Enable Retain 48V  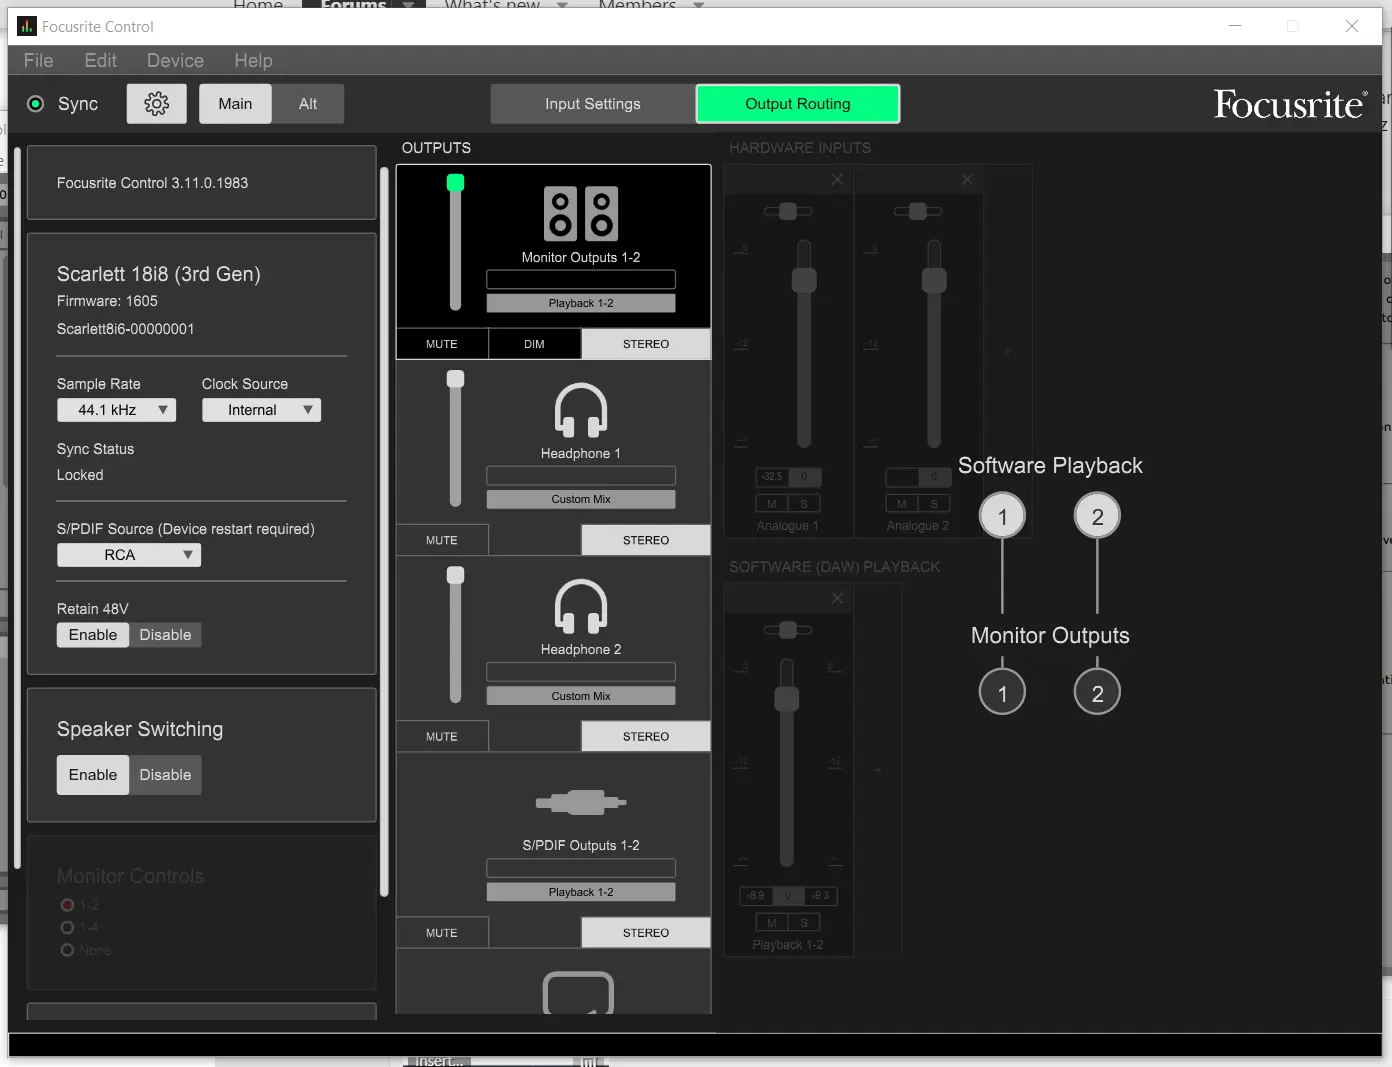pos(93,635)
